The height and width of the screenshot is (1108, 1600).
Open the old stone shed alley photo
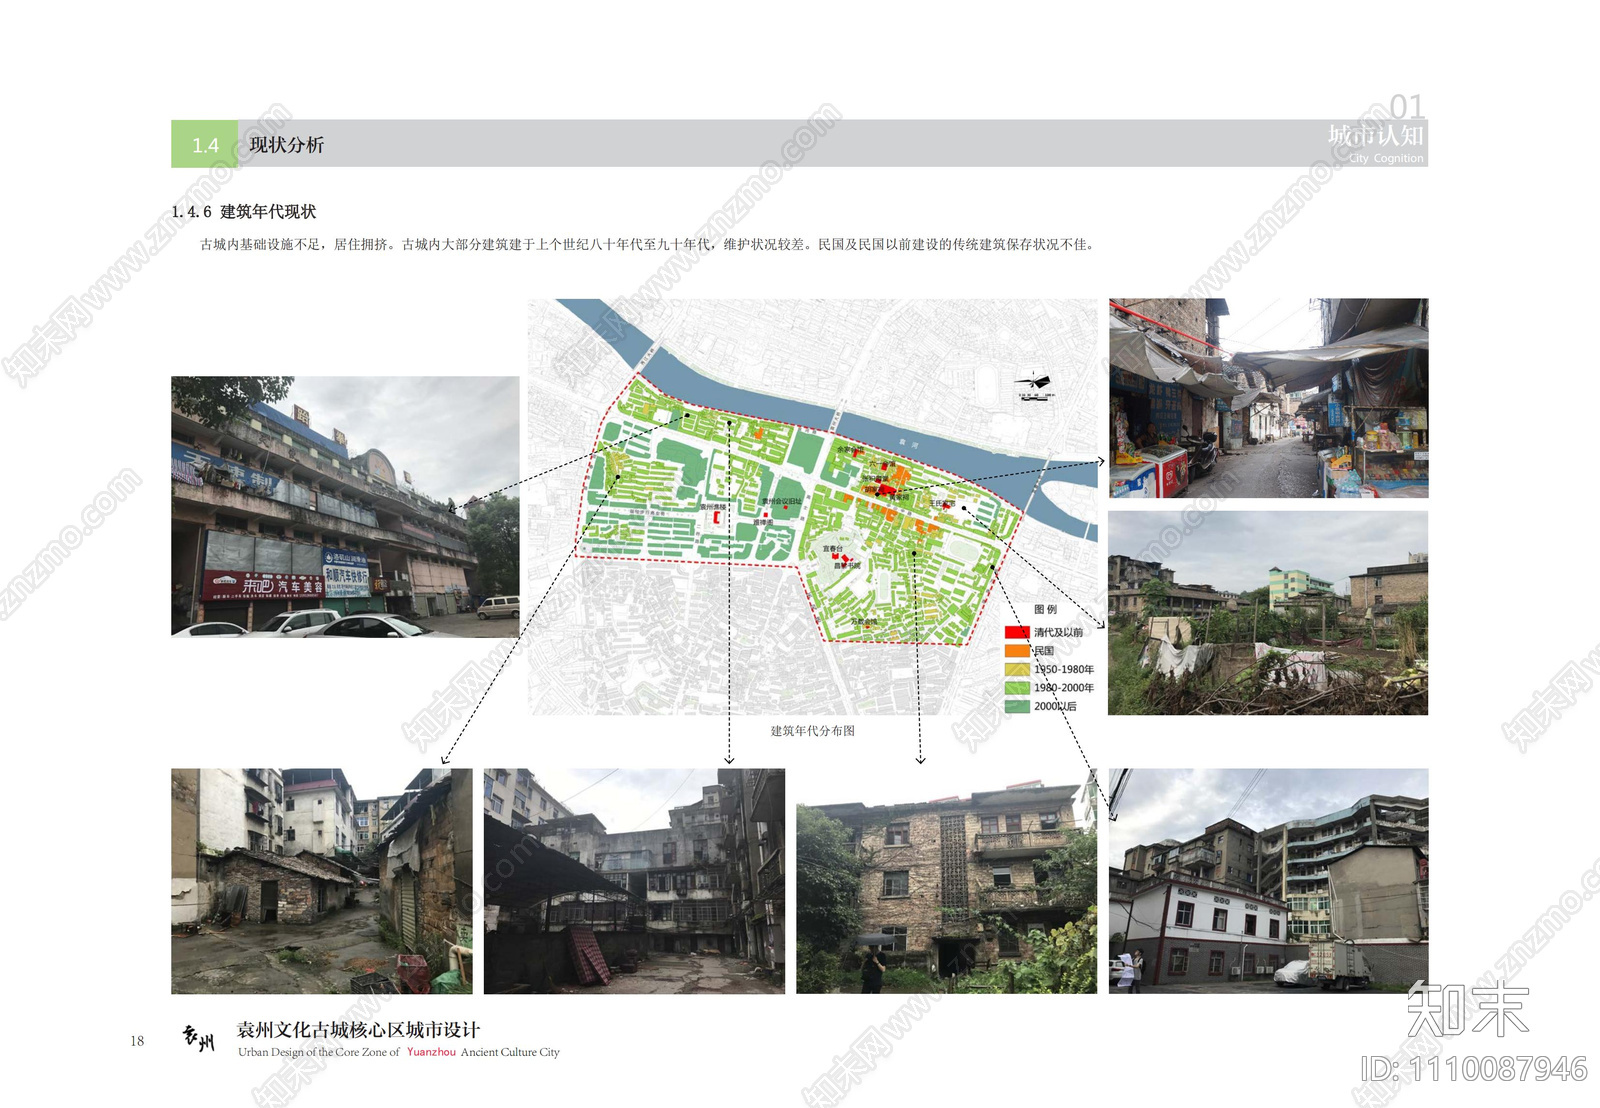click(322, 881)
